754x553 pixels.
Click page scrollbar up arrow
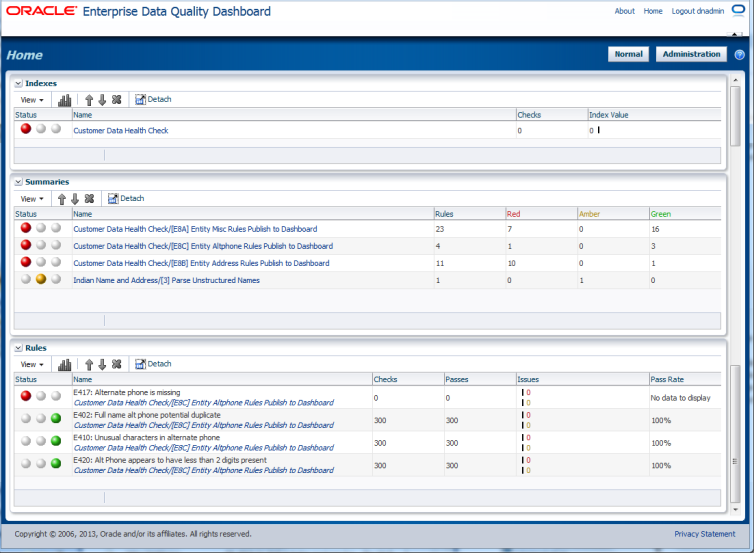735,79
